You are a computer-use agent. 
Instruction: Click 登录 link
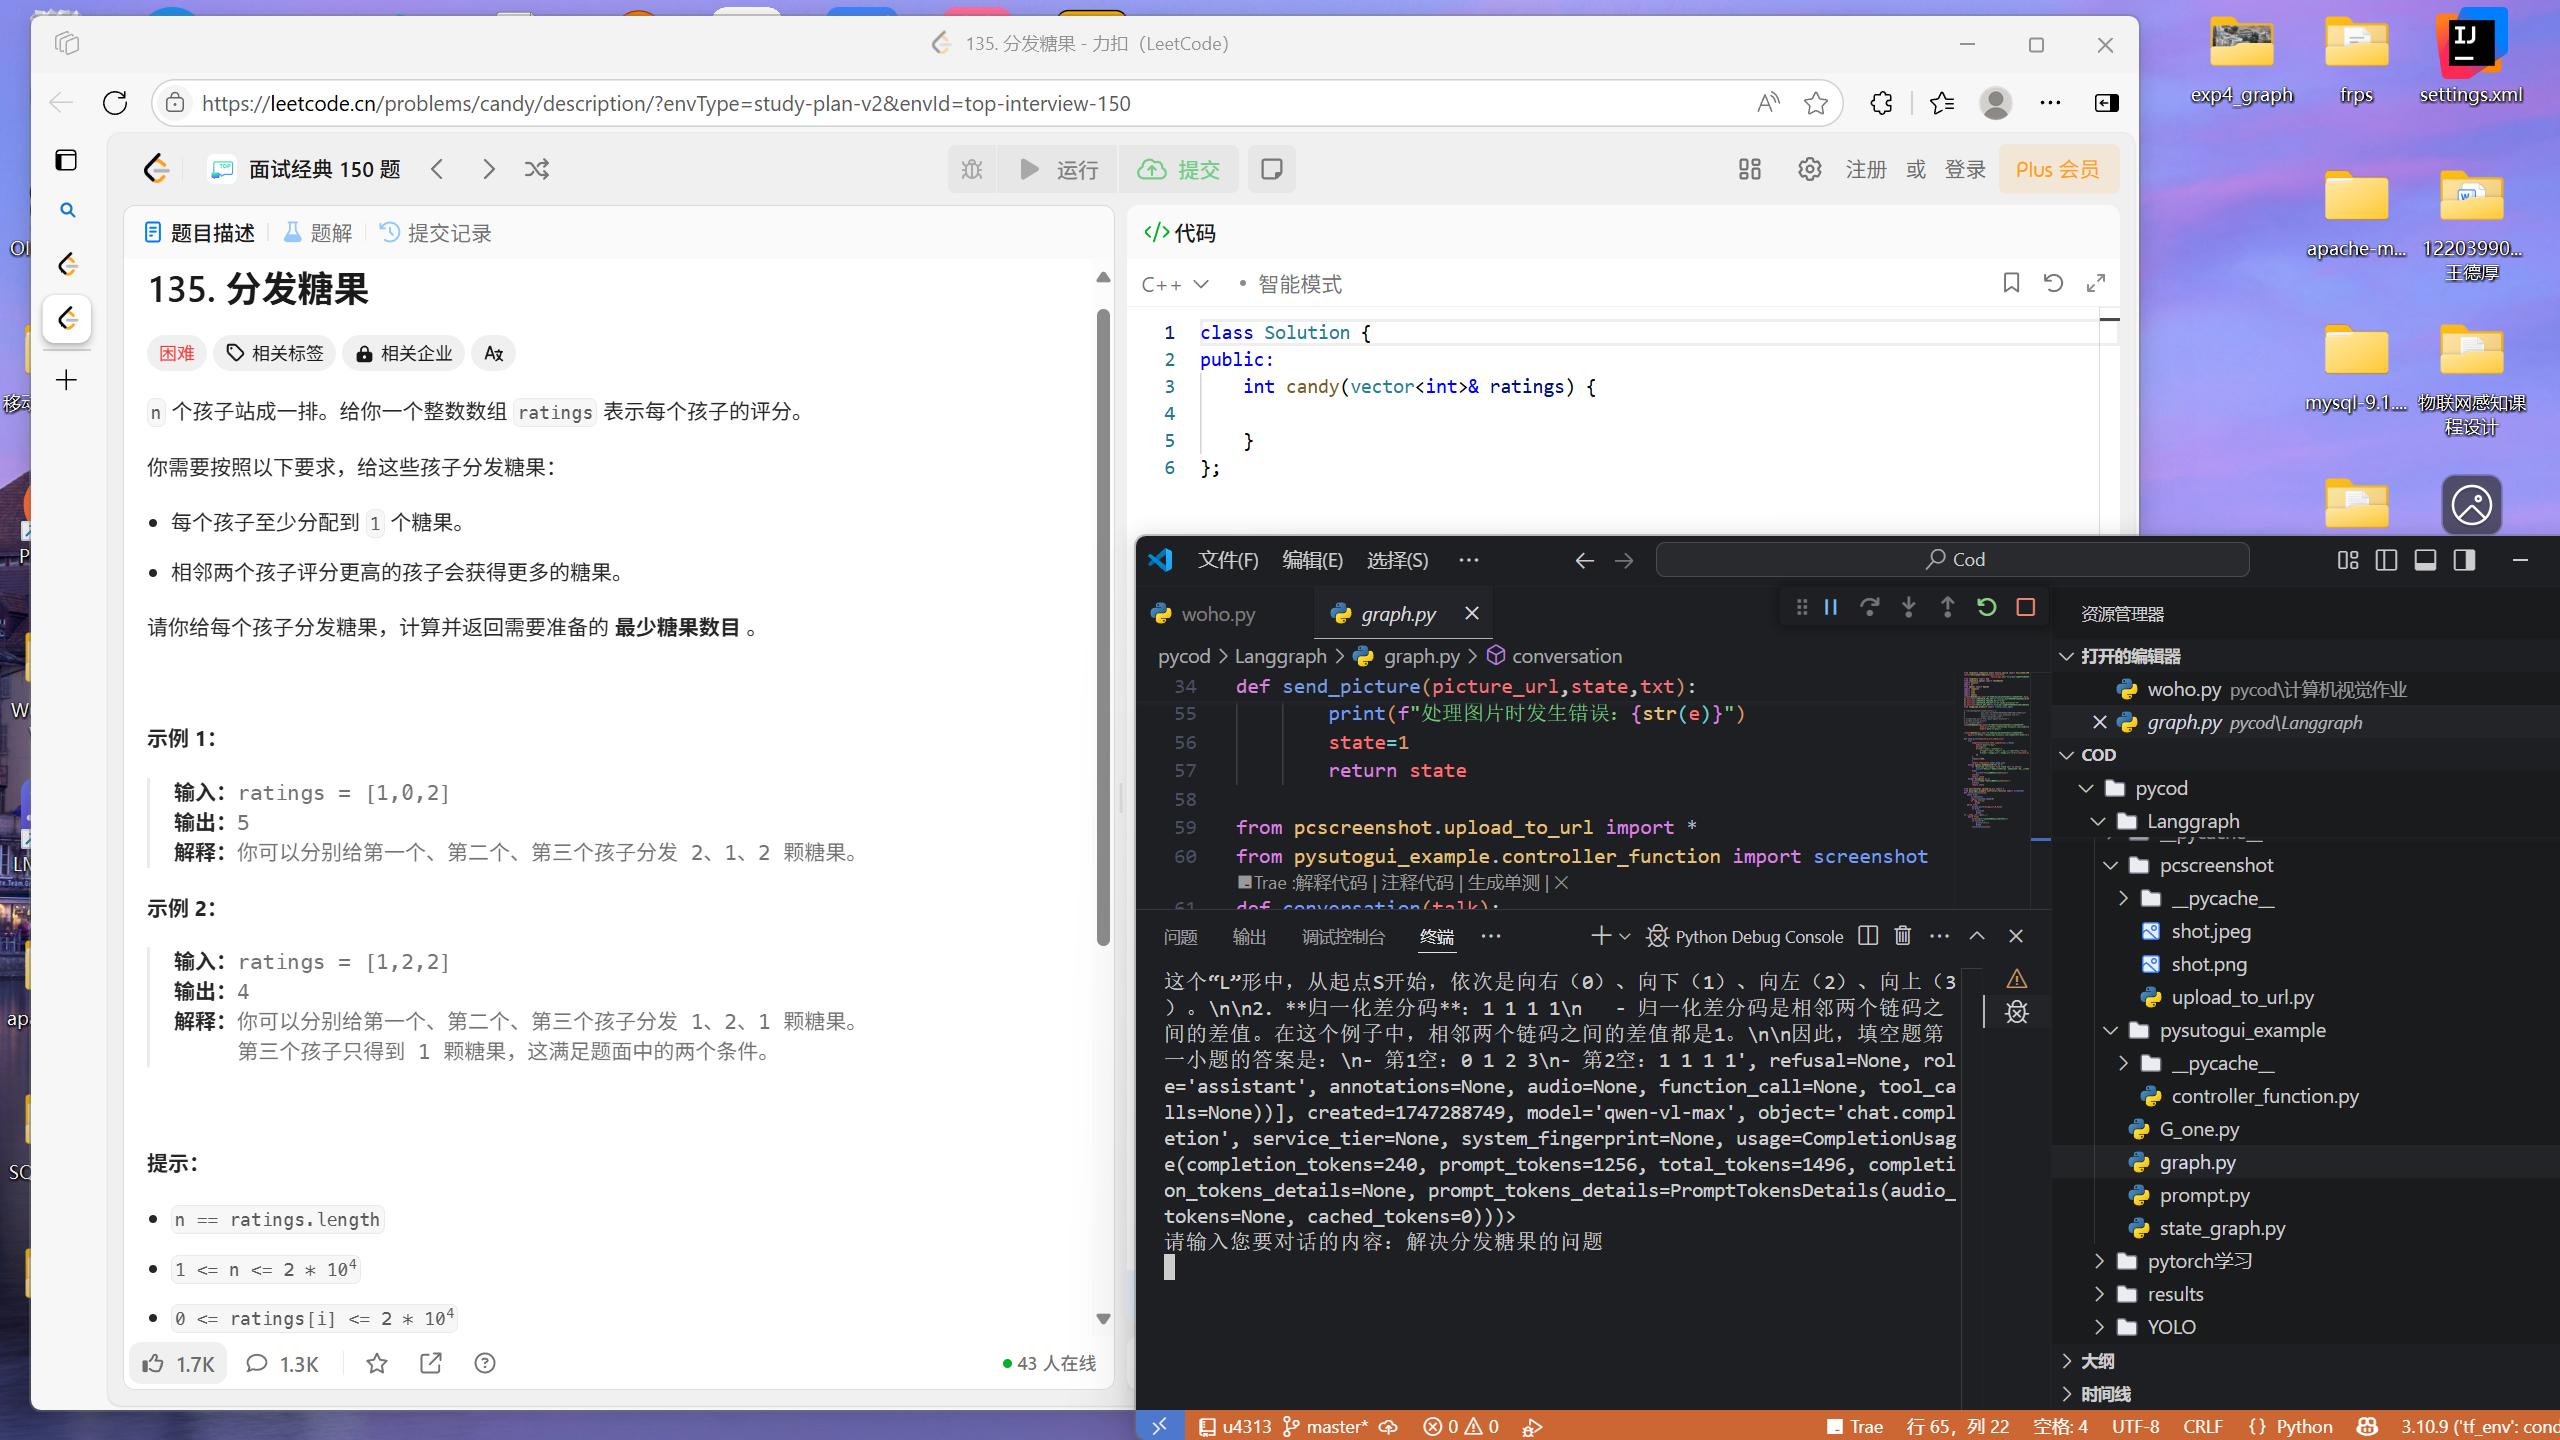(x=1964, y=169)
